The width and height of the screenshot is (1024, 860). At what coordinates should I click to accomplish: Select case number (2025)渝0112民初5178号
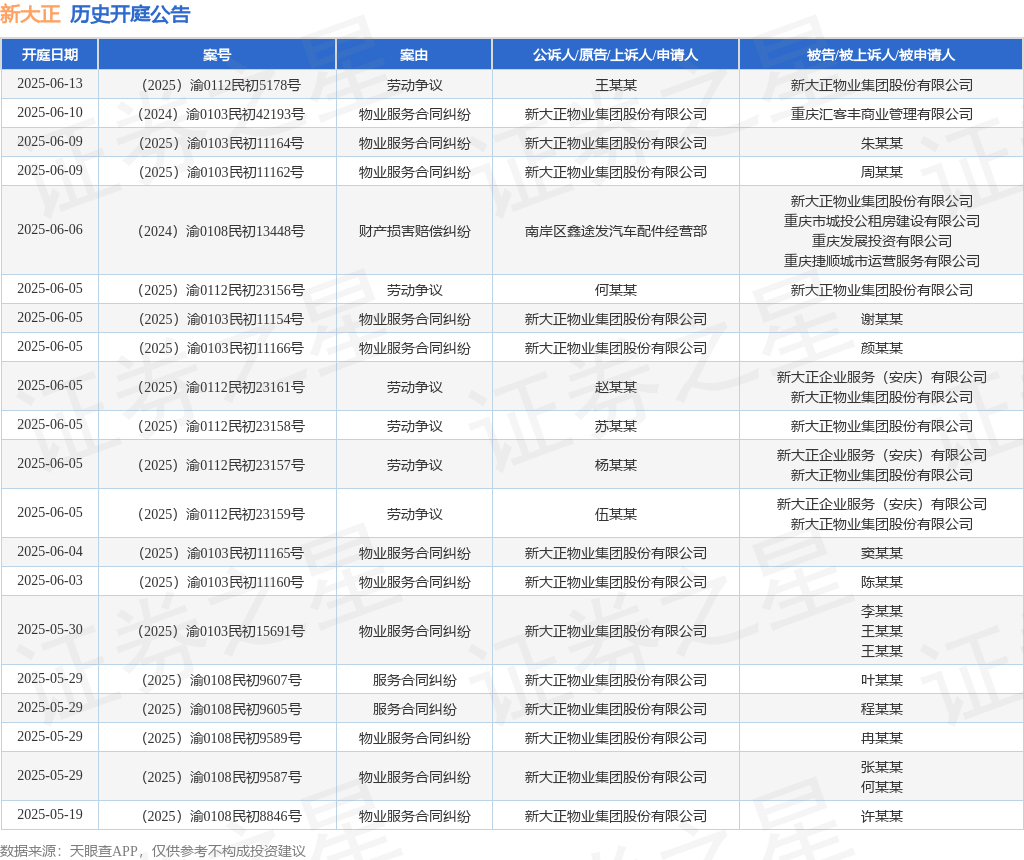(221, 85)
